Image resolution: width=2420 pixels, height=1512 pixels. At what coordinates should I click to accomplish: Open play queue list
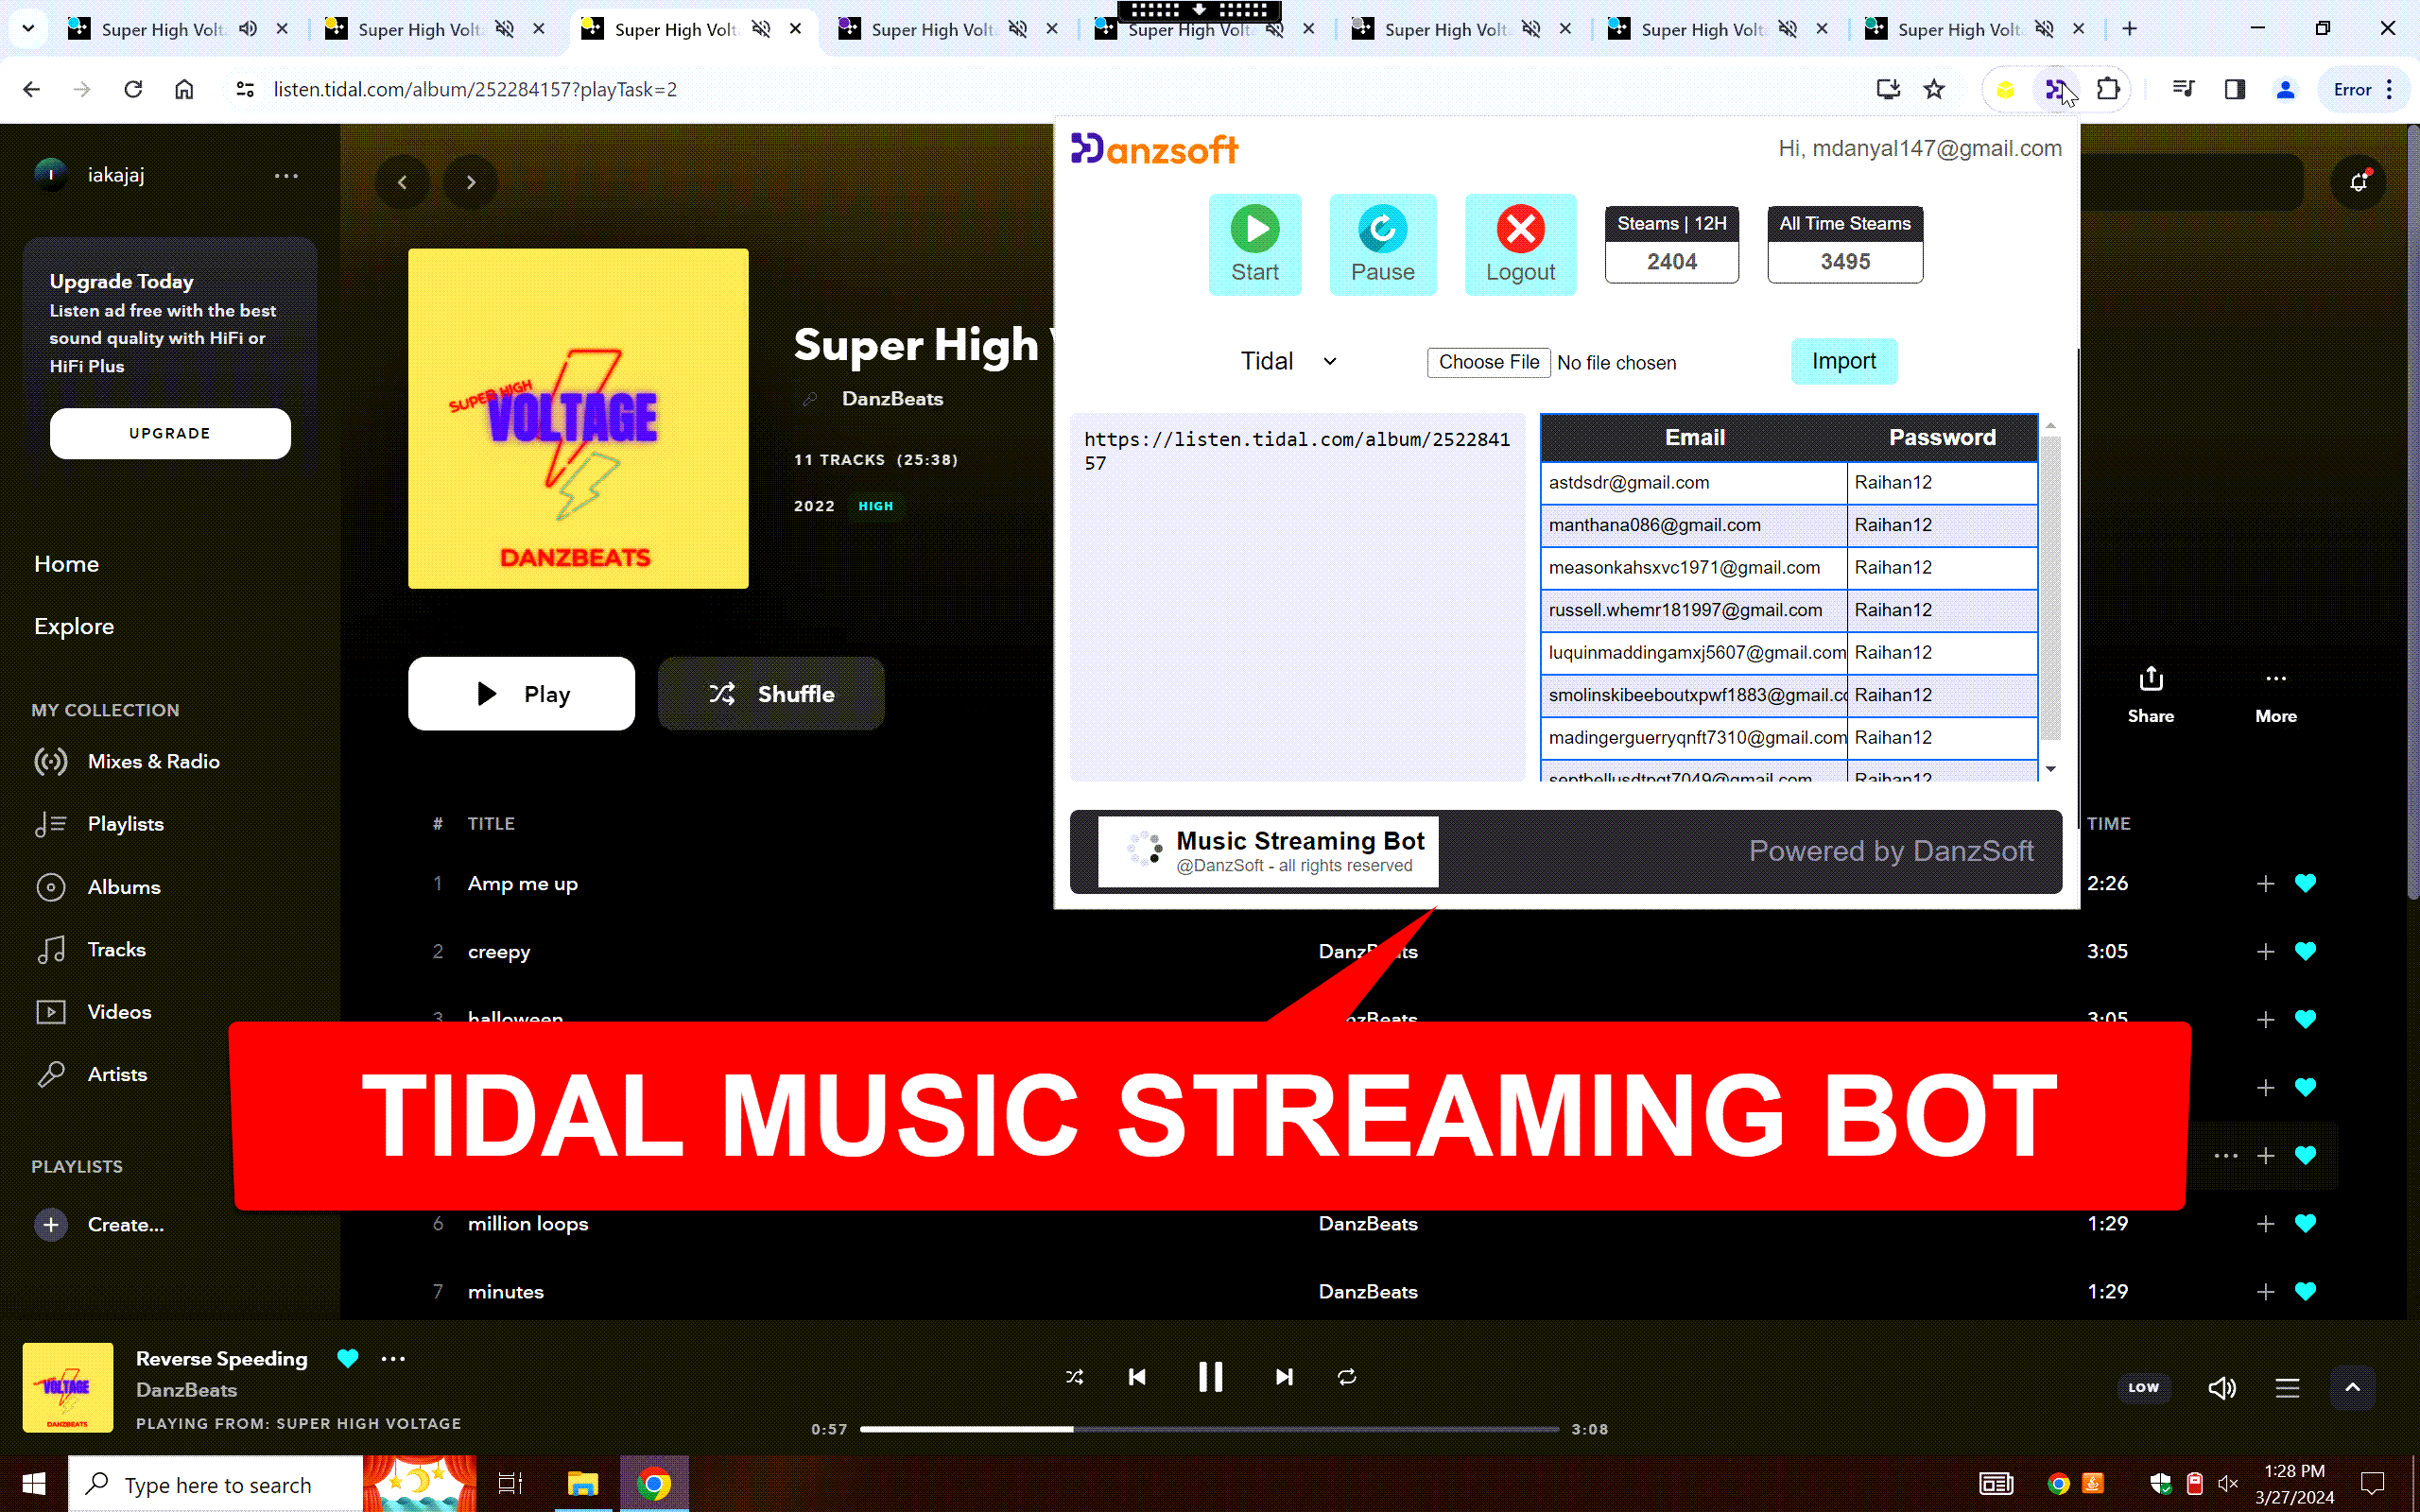pyautogui.click(x=2287, y=1388)
